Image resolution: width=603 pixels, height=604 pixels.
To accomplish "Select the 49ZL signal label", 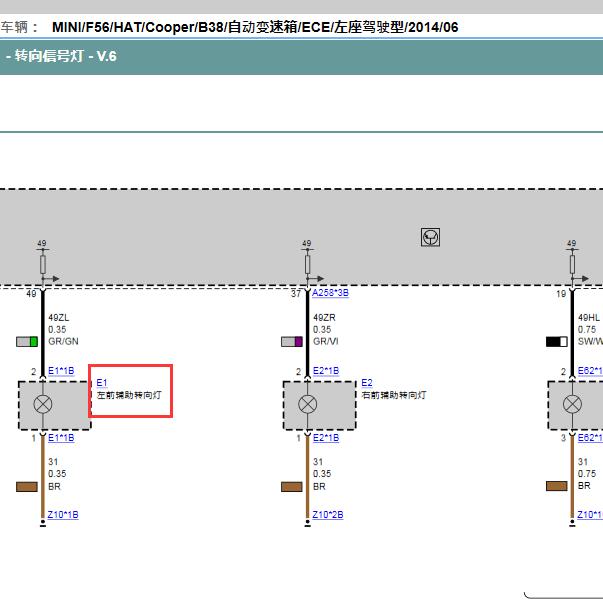I will tap(59, 318).
